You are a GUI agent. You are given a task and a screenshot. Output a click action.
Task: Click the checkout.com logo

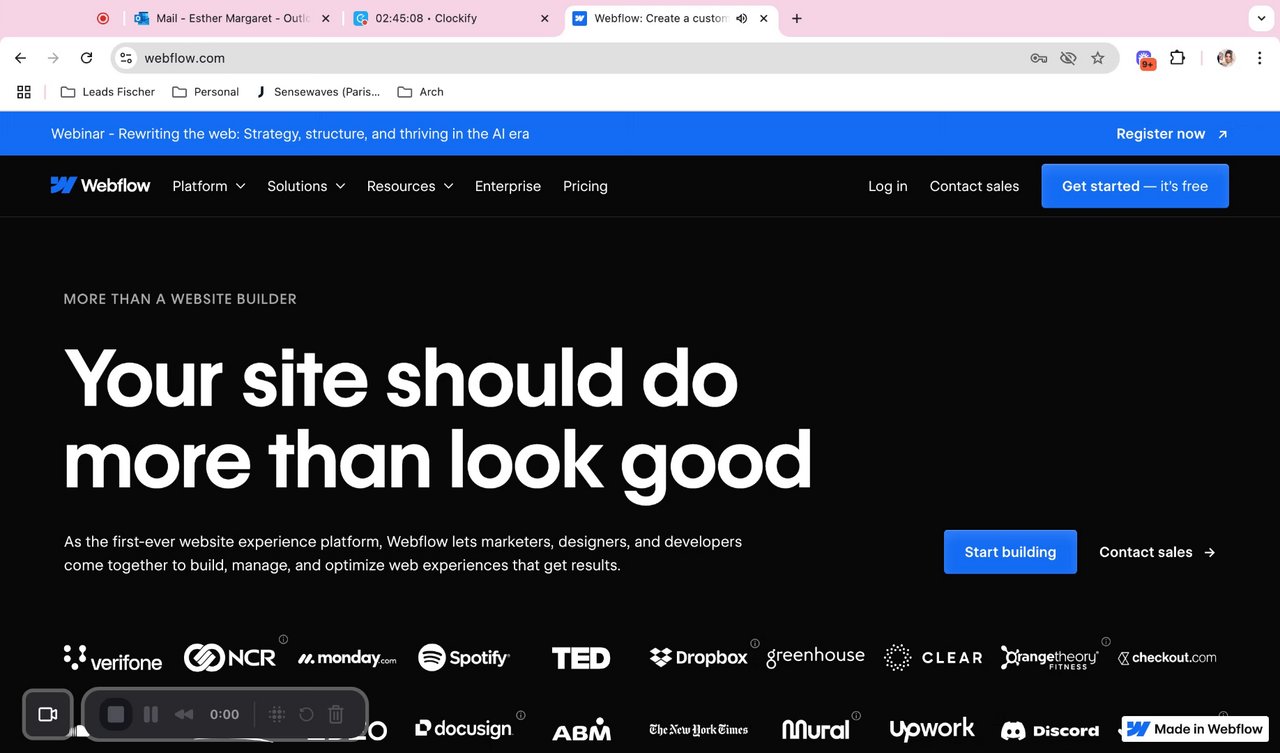coord(1167,657)
